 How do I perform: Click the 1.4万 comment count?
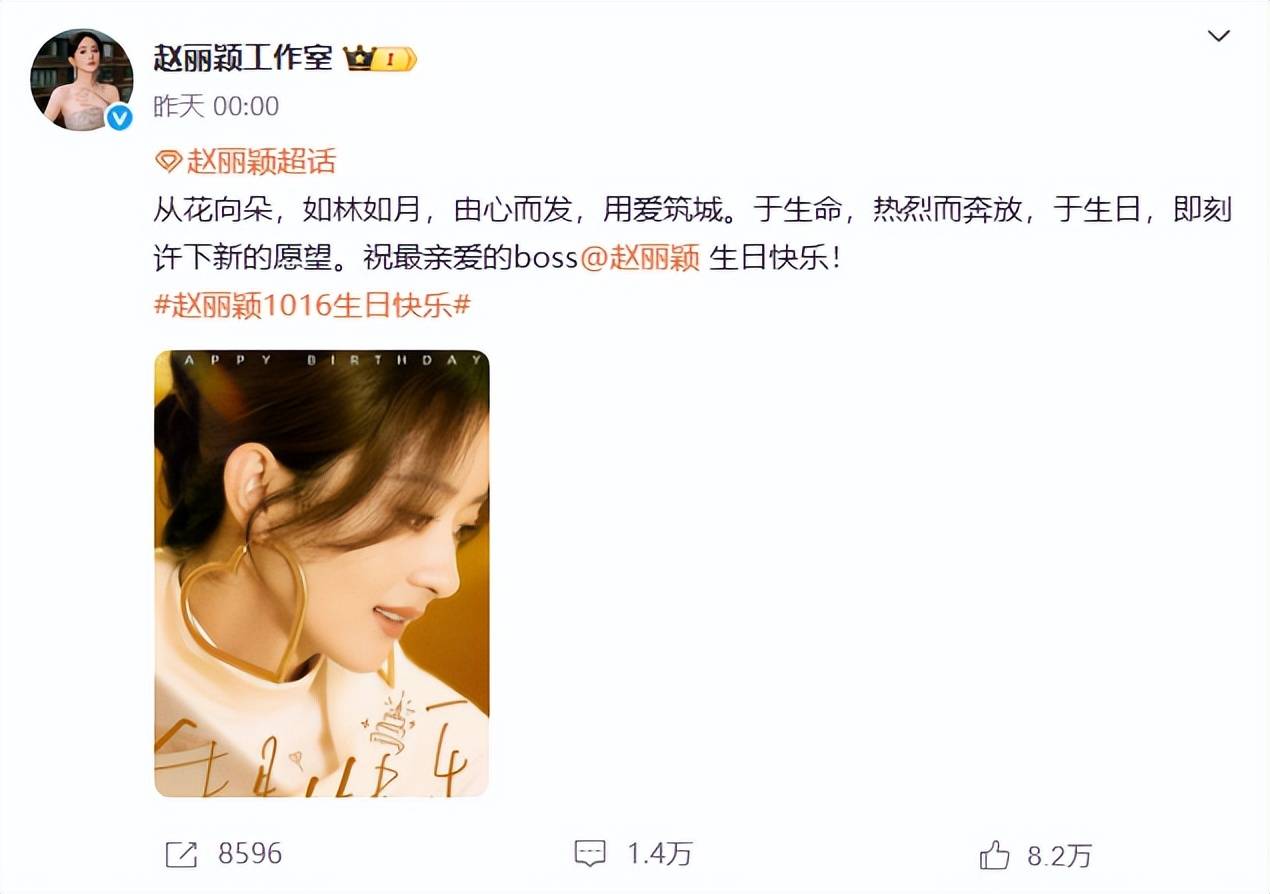coord(659,854)
